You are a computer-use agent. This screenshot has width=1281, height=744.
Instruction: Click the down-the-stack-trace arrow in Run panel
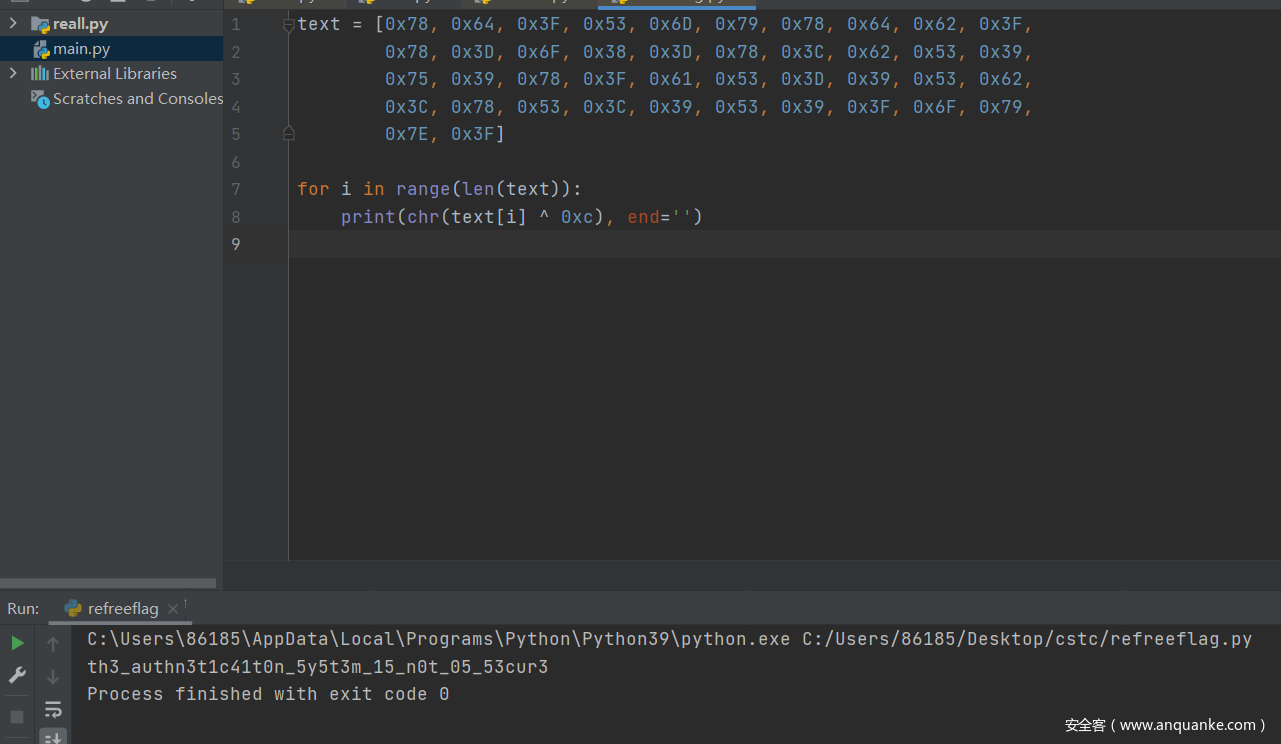coord(53,677)
